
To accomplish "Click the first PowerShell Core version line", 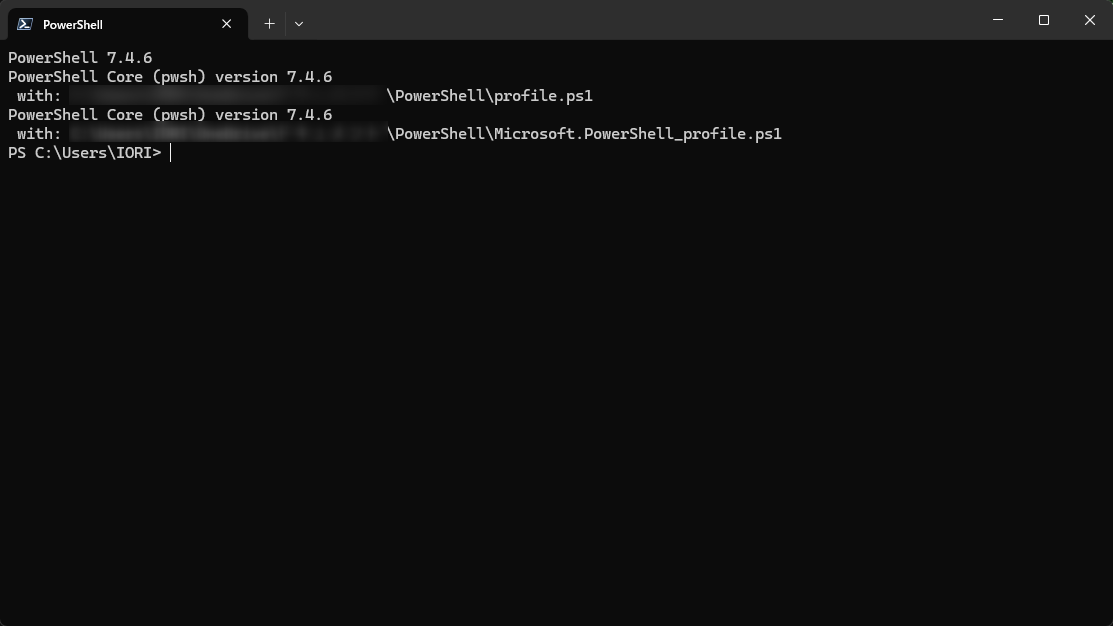I will [x=170, y=77].
